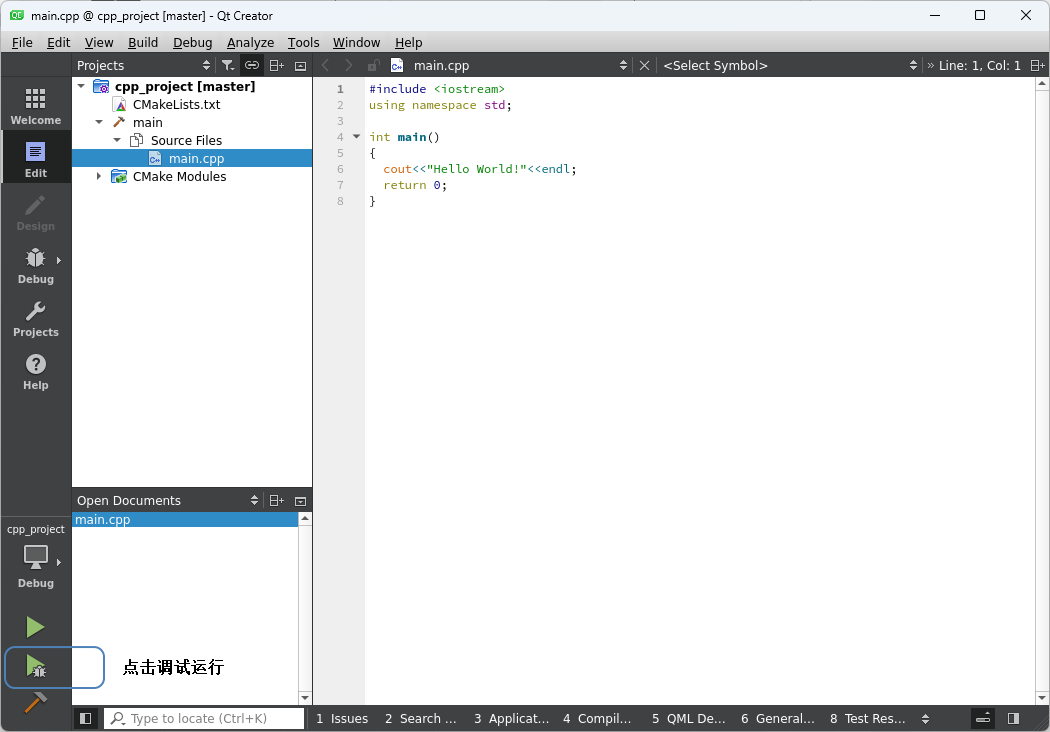Image resolution: width=1050 pixels, height=732 pixels.
Task: Show the QML Debugger Console pane
Action: click(x=689, y=718)
